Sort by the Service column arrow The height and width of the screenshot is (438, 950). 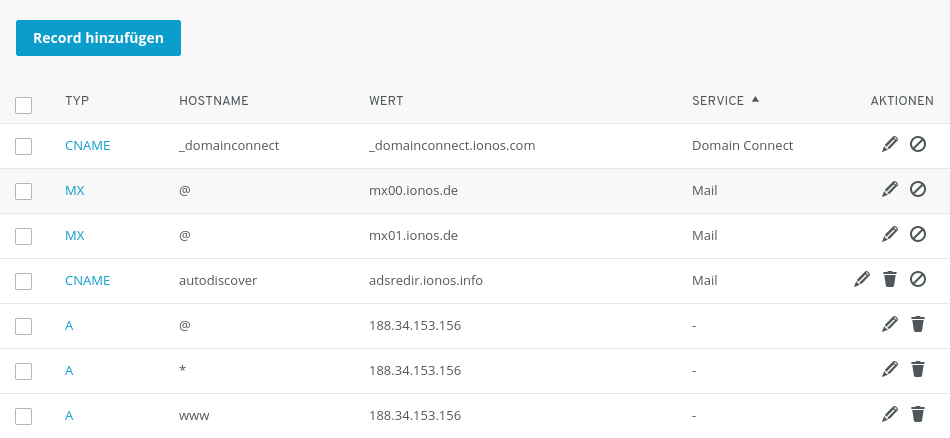pyautogui.click(x=755, y=100)
